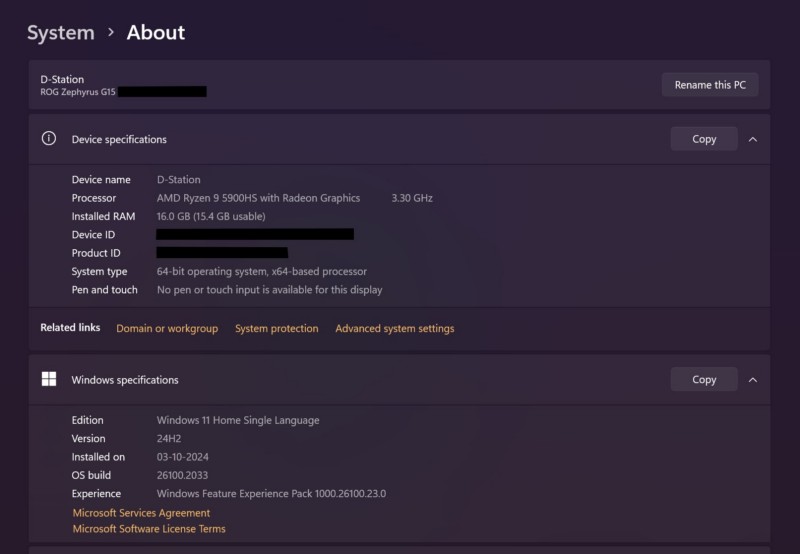The height and width of the screenshot is (554, 800).
Task: Copy the Windows specifications
Action: click(704, 379)
